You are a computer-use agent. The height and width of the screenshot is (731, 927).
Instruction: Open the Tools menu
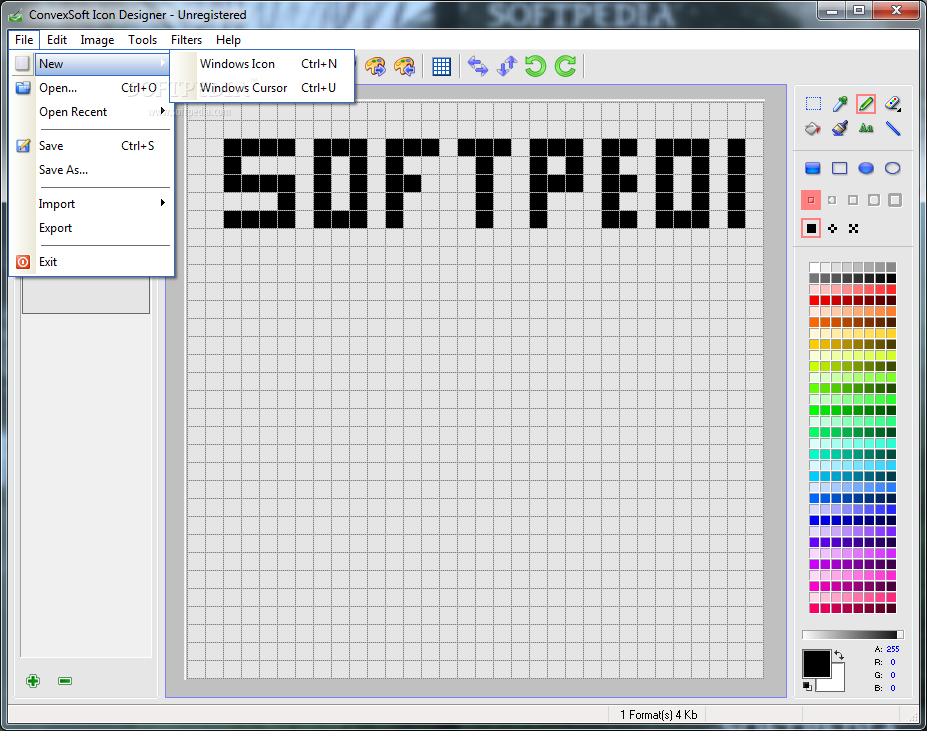[142, 40]
